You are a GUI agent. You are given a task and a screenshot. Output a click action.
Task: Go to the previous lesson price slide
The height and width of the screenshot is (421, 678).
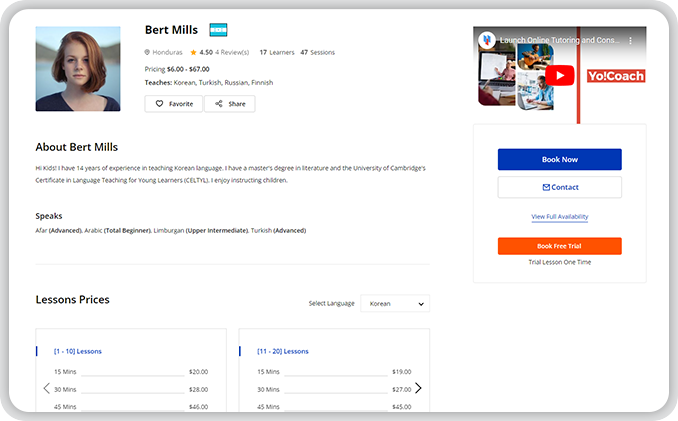[46, 388]
